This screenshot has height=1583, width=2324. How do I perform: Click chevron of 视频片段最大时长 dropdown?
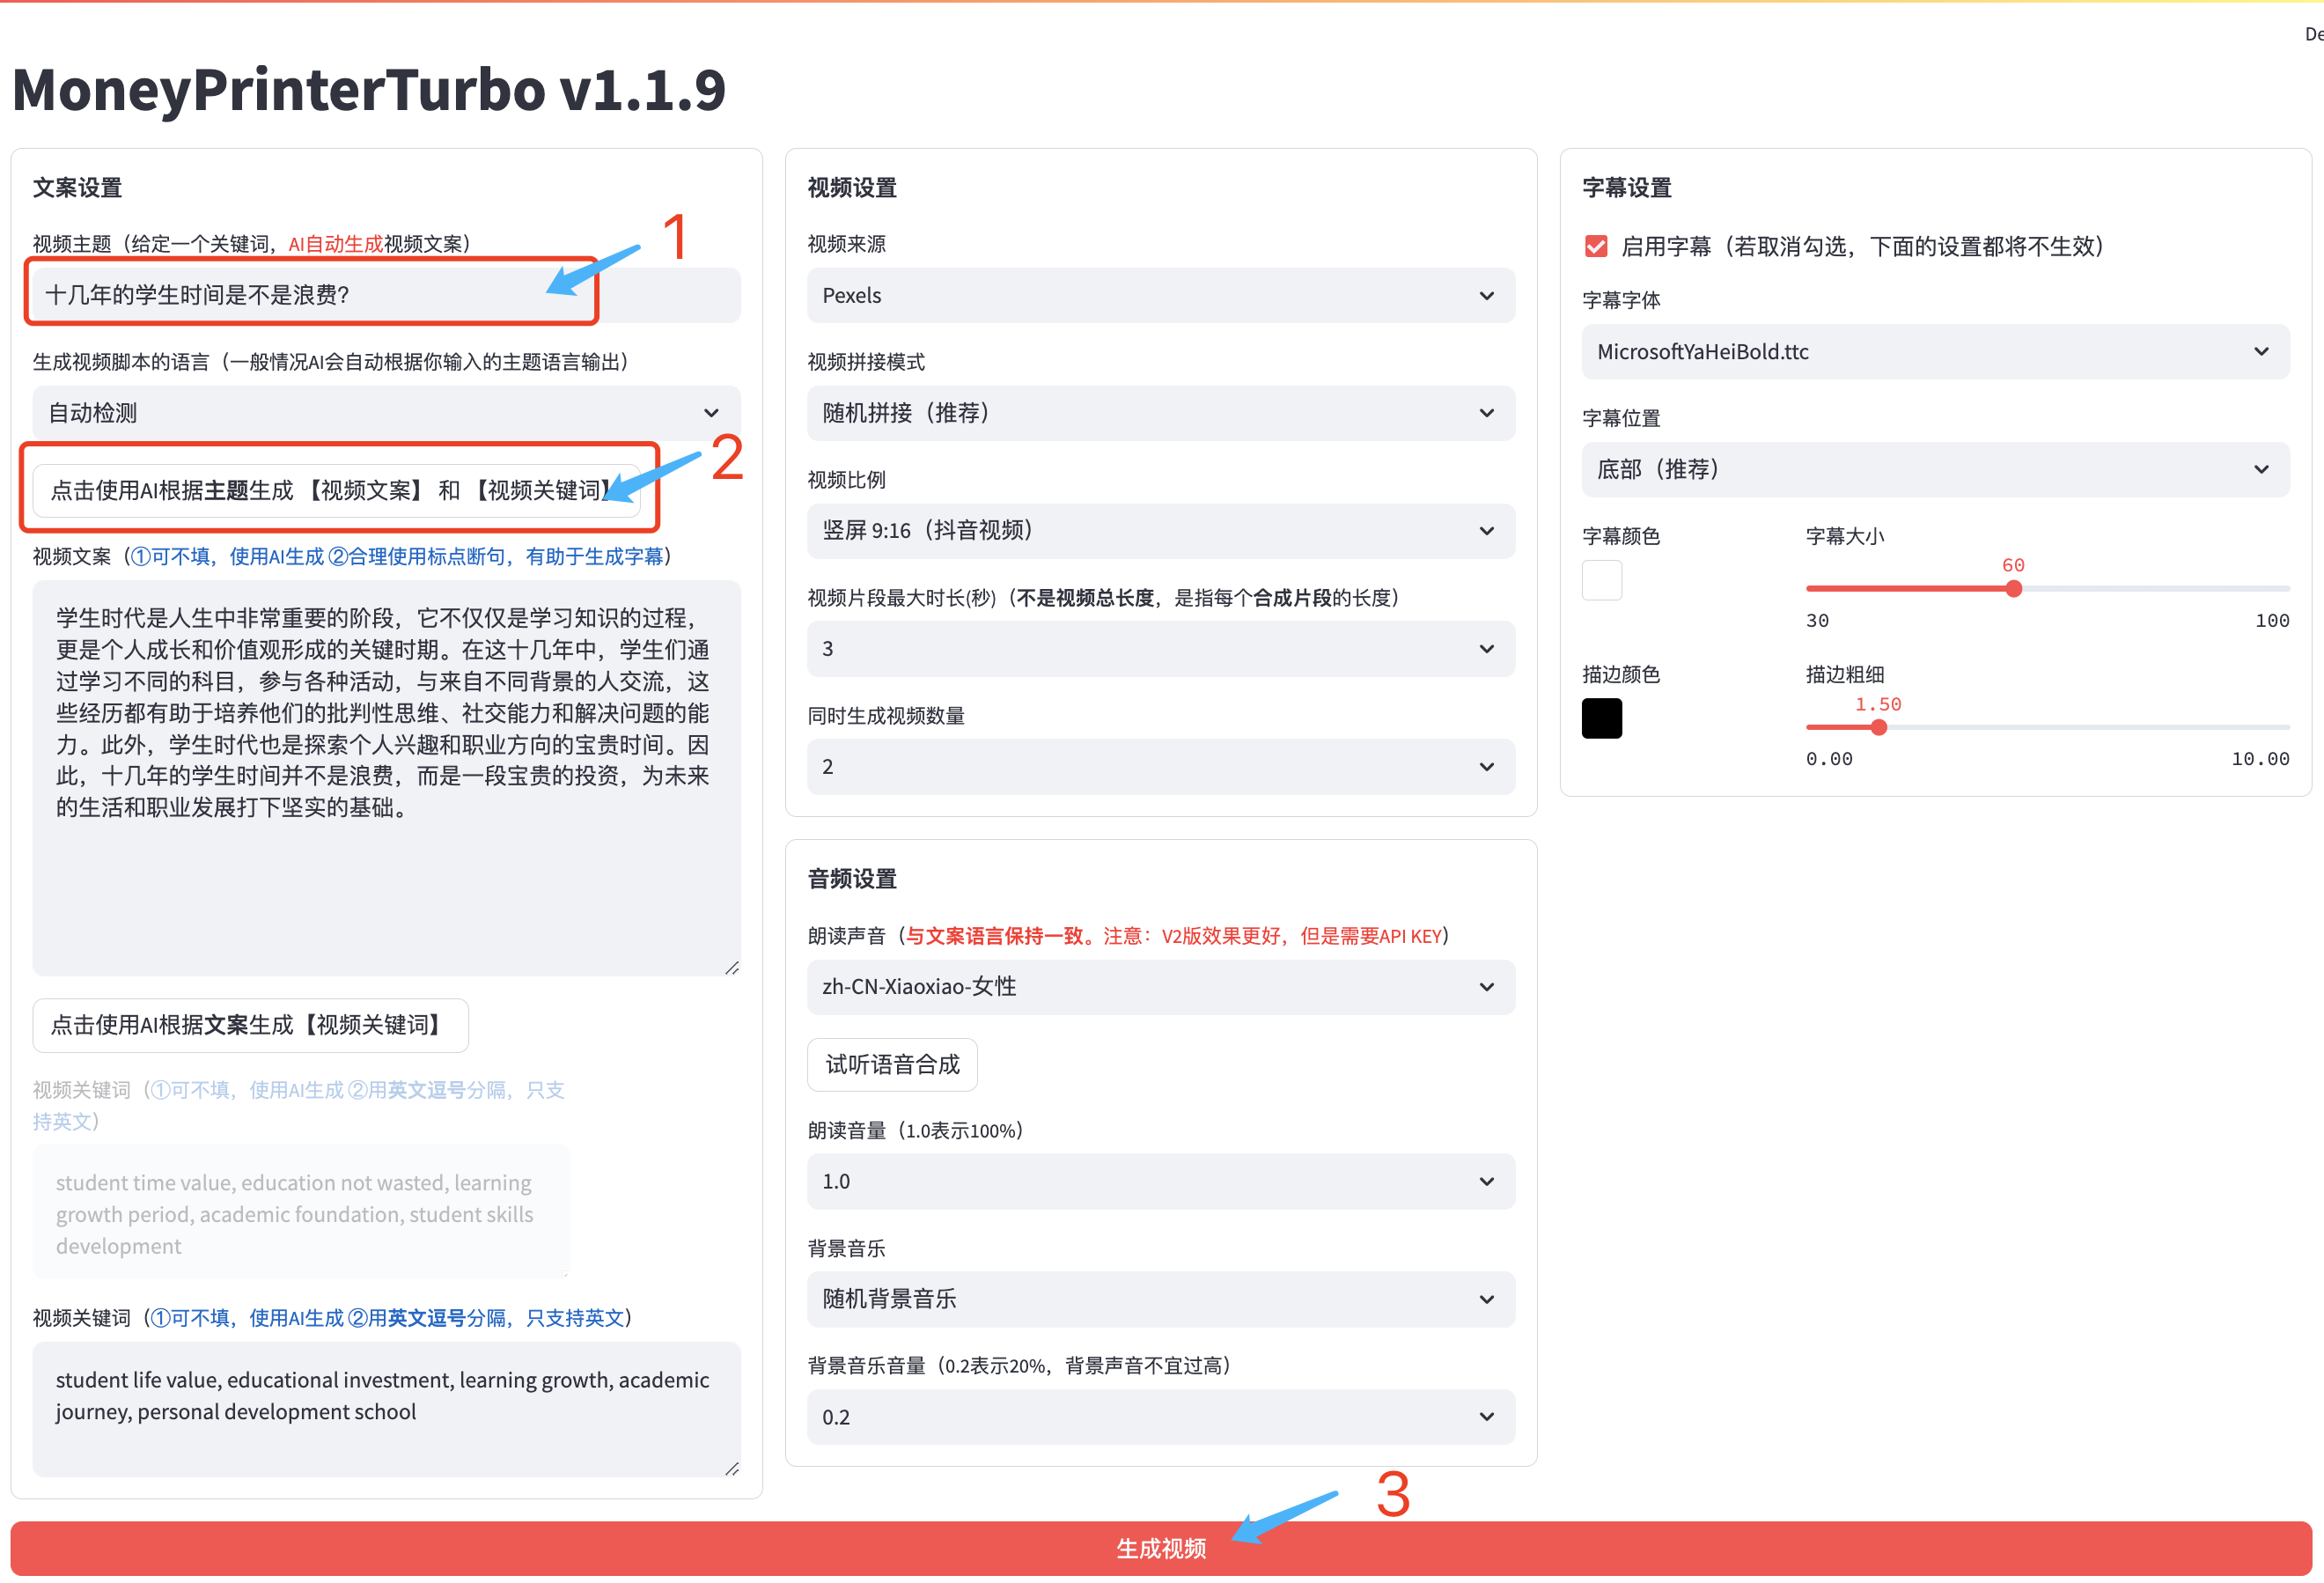tap(1486, 649)
